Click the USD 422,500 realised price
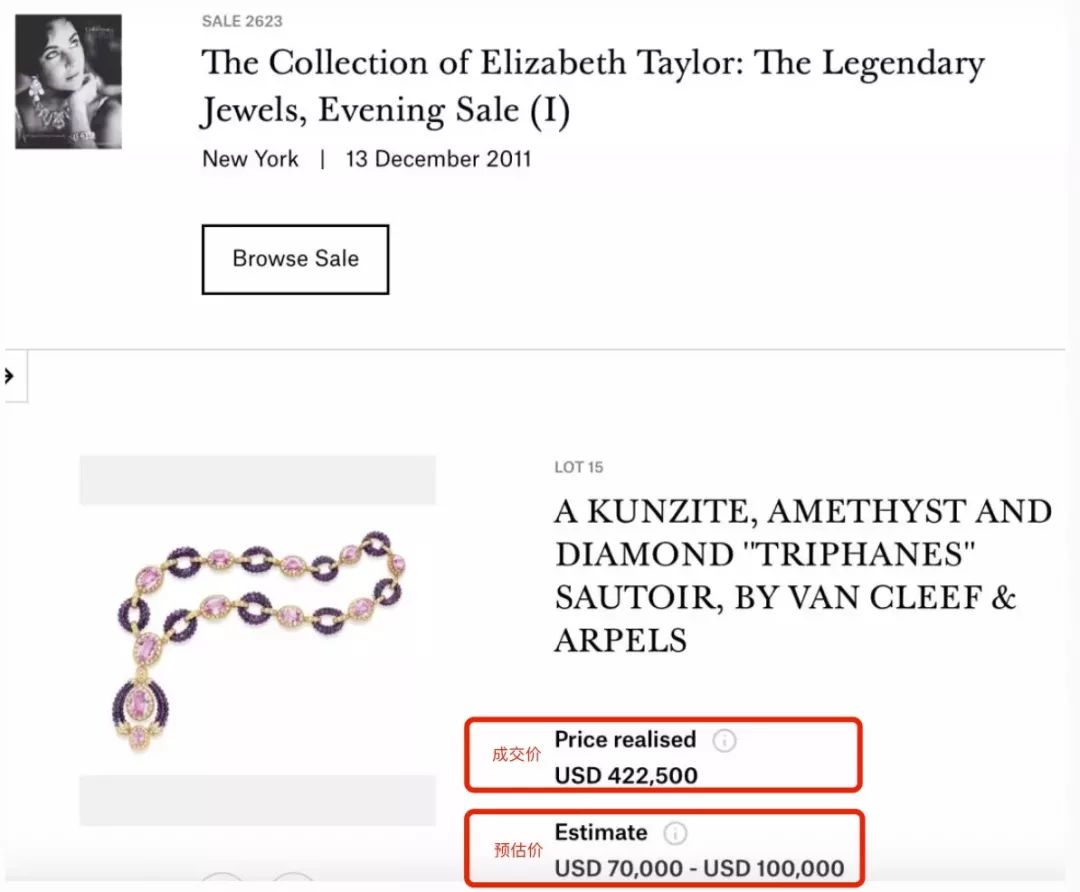 (626, 775)
